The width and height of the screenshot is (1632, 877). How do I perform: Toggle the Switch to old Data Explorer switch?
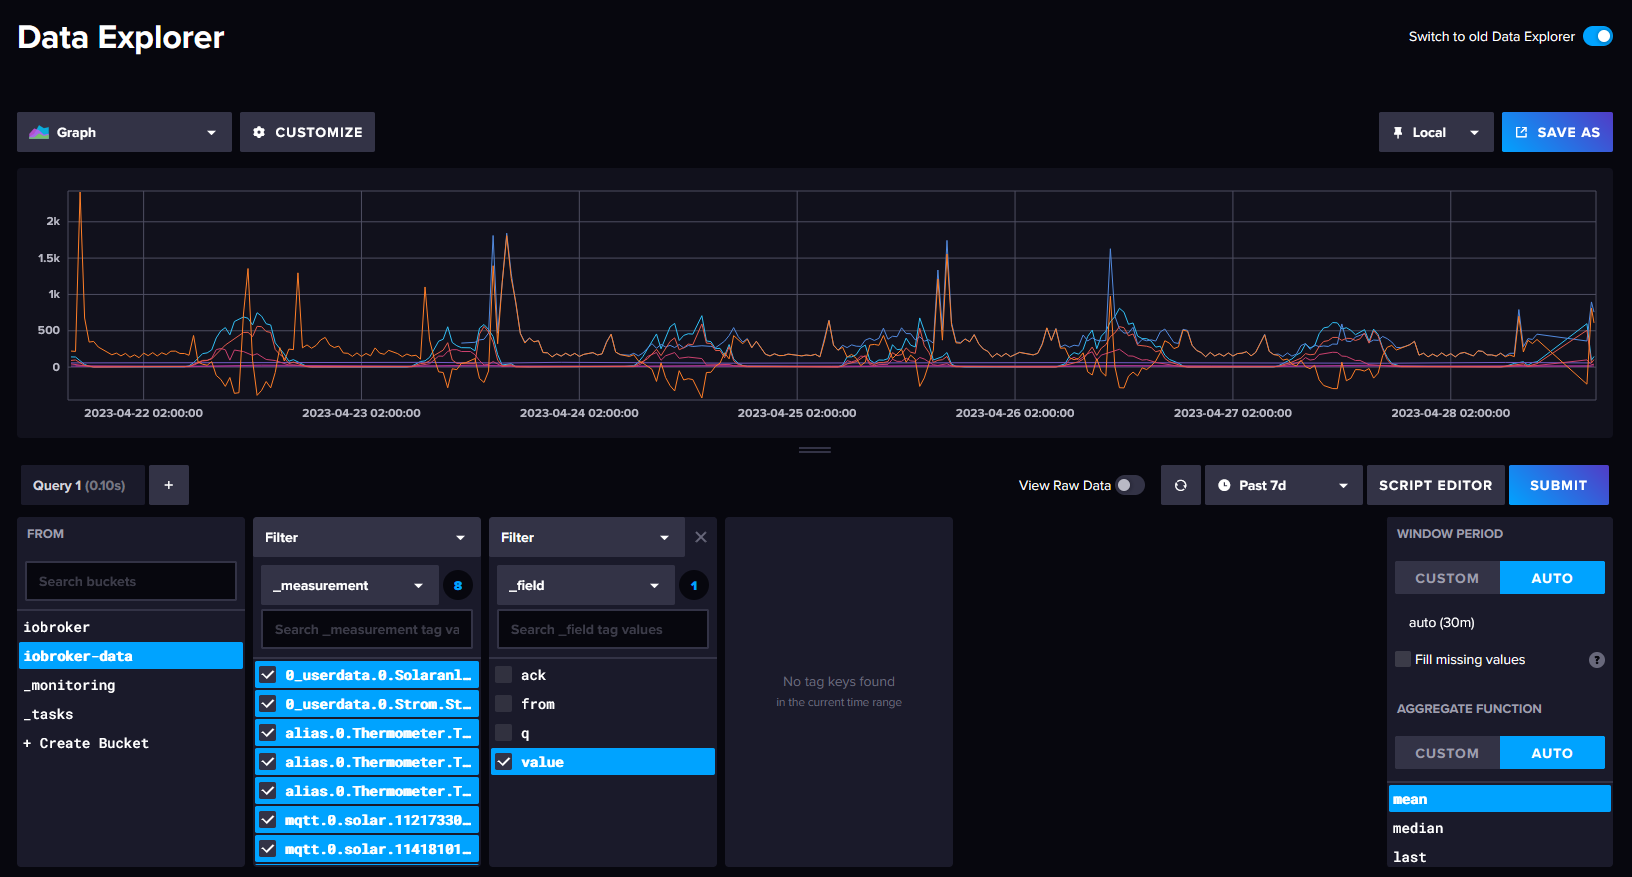1597,36
